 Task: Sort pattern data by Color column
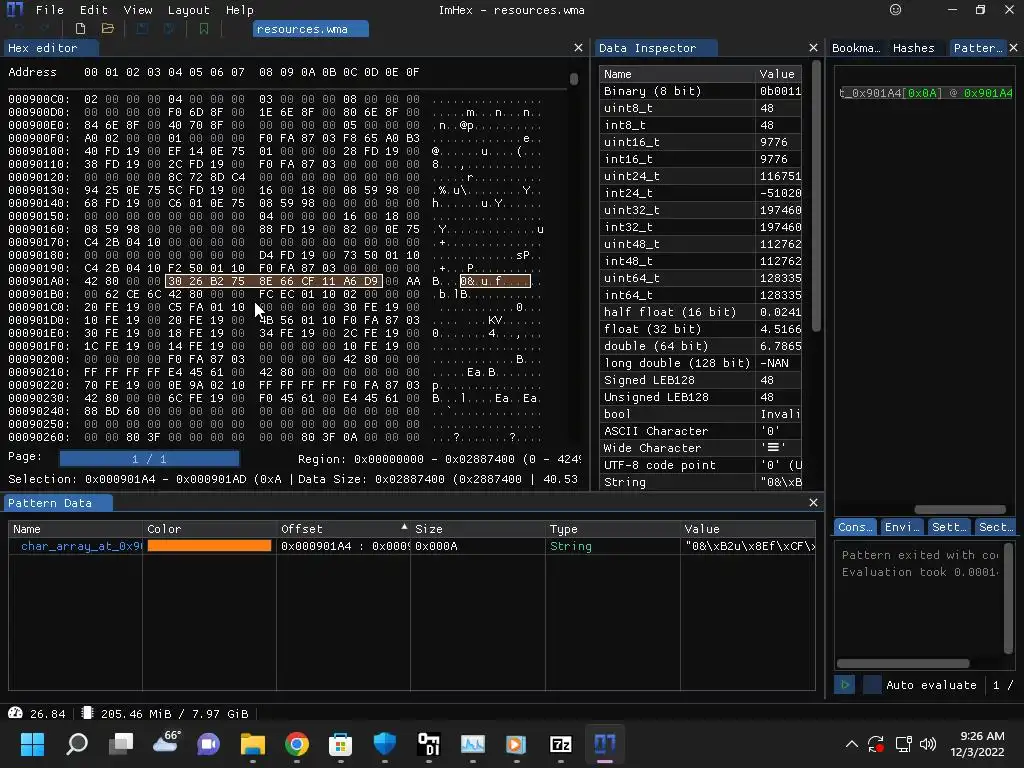pos(209,528)
